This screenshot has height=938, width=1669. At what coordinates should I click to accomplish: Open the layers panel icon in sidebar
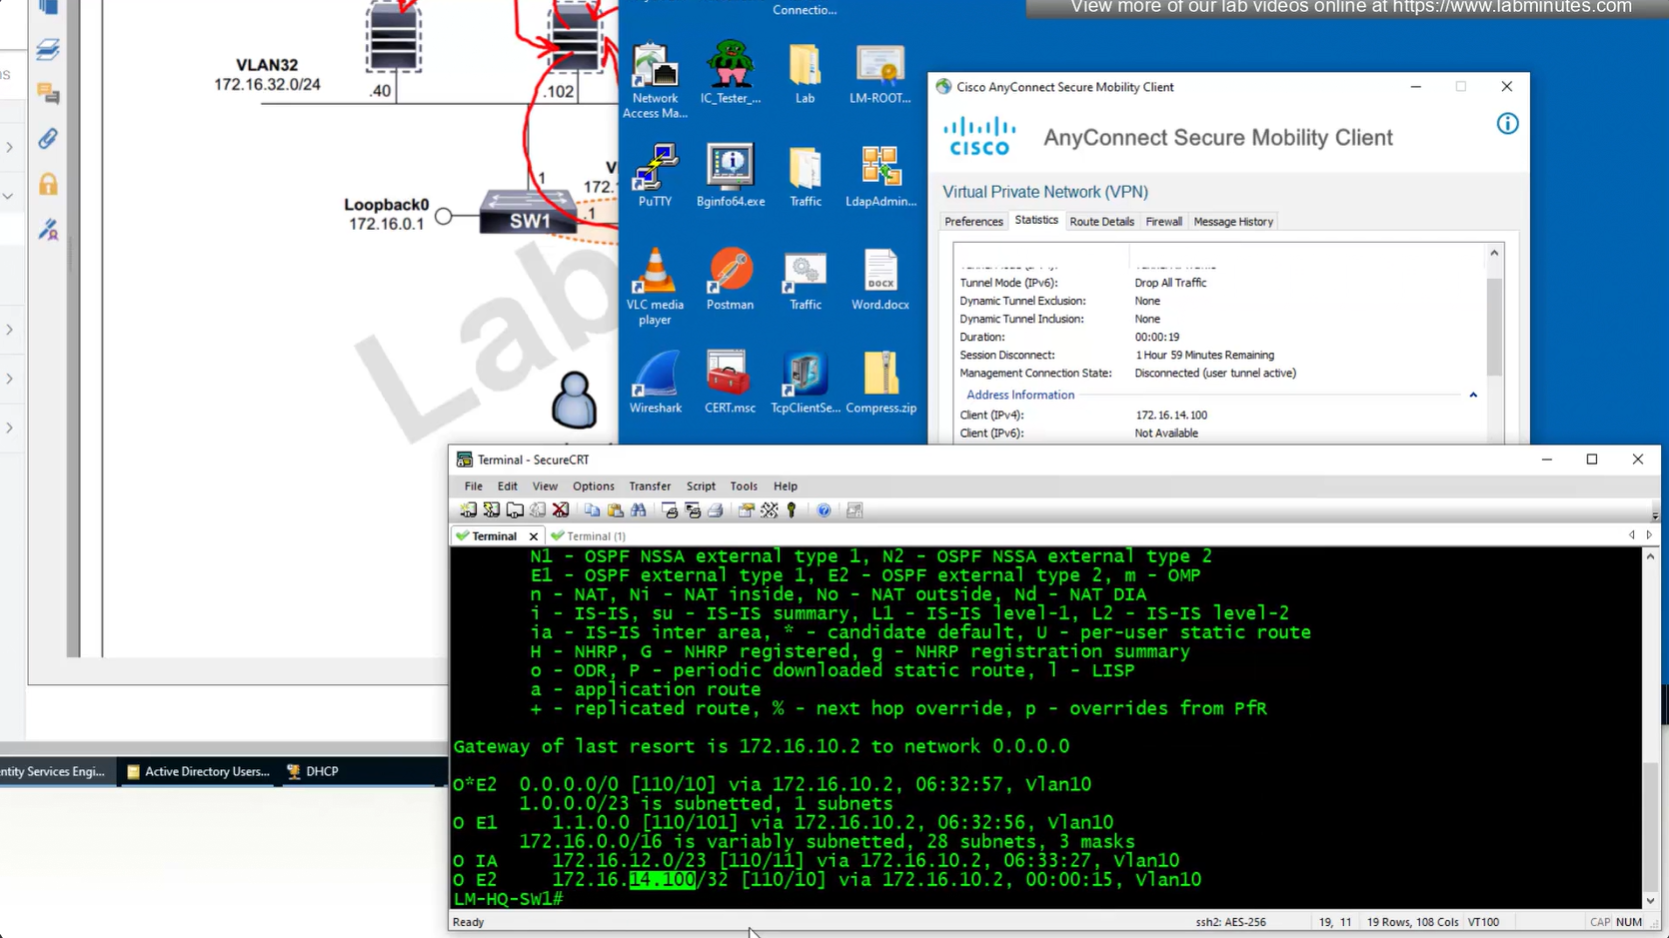tap(48, 49)
